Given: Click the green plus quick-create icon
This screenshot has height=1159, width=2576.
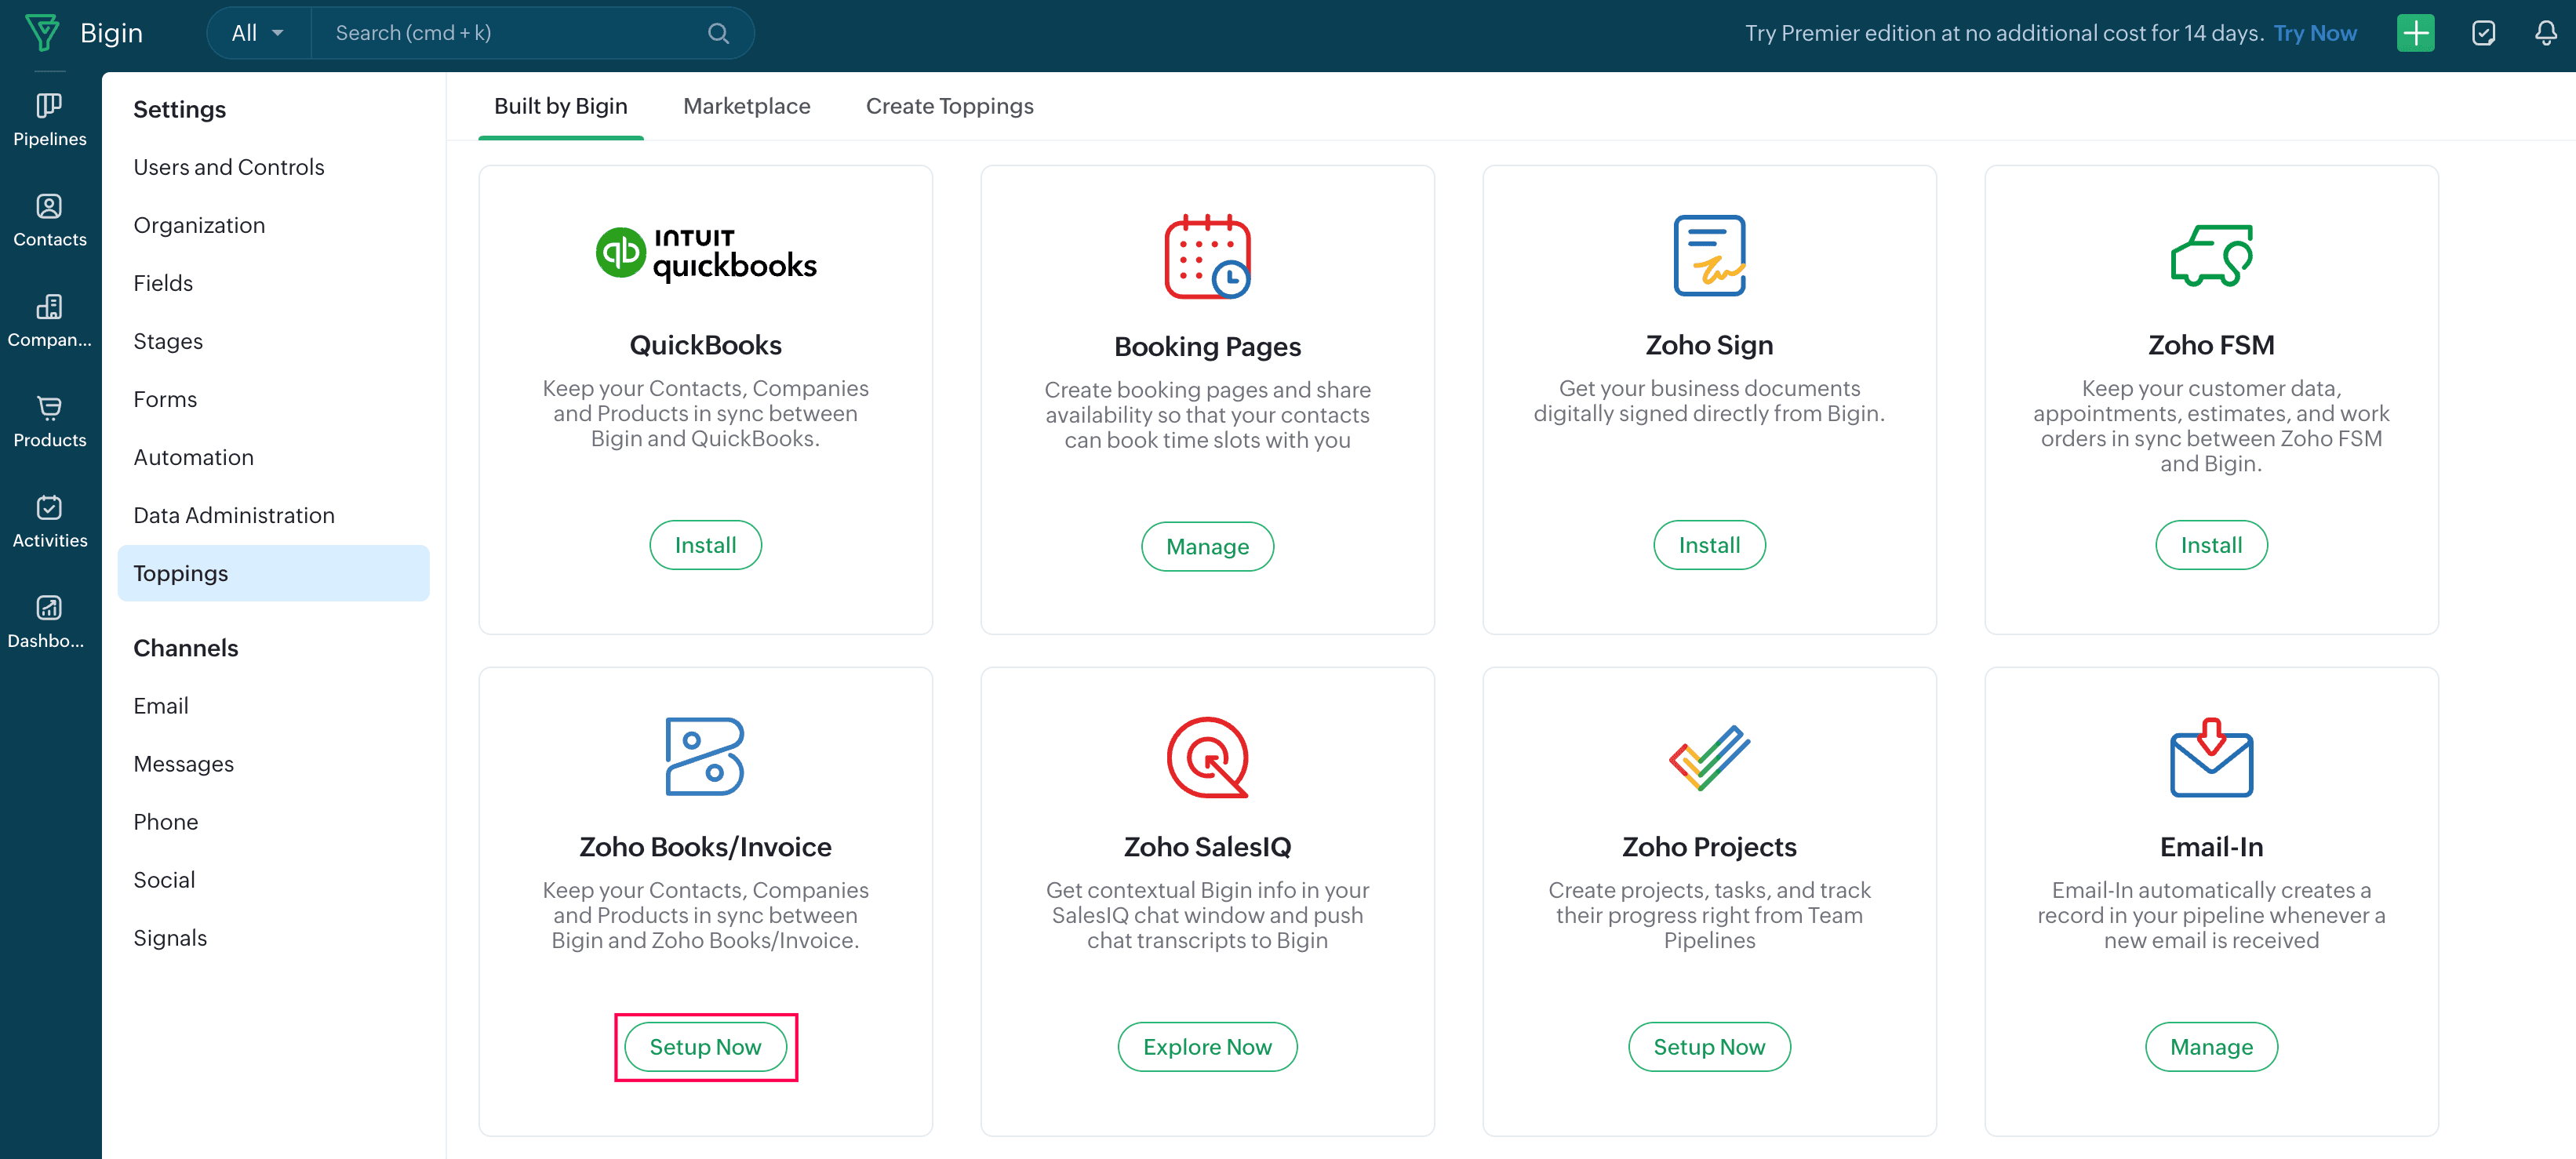Looking at the screenshot, I should [x=2415, y=33].
